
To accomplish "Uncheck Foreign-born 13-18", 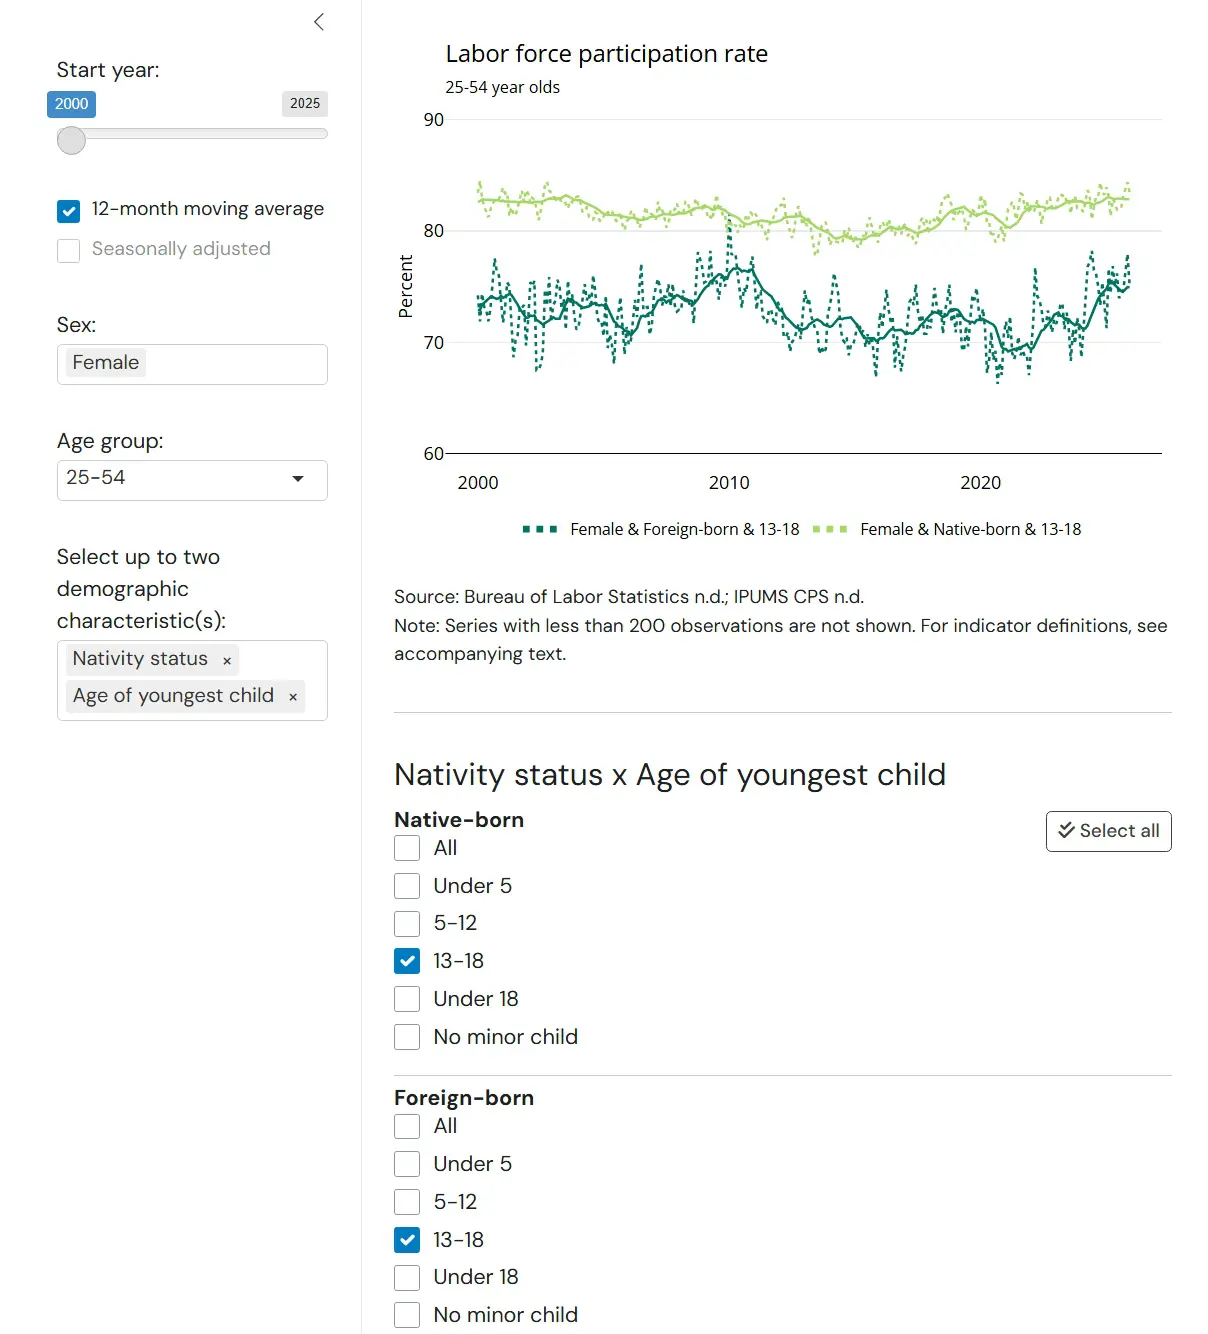I will (407, 1240).
